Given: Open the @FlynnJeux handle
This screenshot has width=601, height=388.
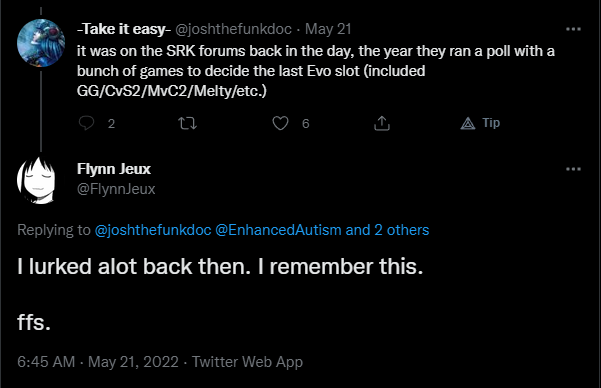Looking at the screenshot, I should (x=116, y=189).
